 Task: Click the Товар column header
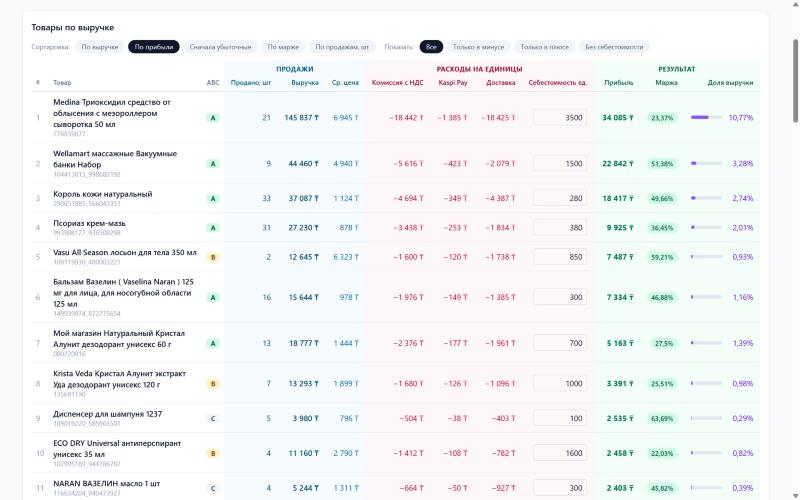coord(62,83)
